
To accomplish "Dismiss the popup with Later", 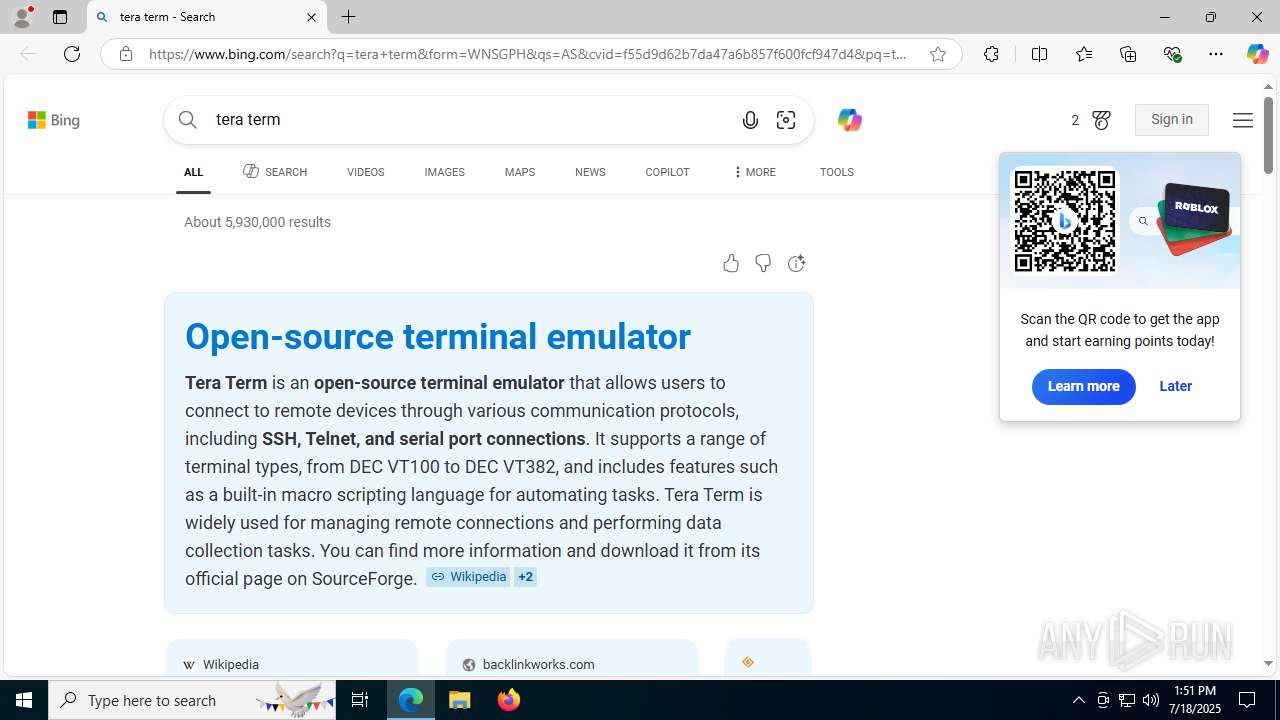I will coord(1175,386).
